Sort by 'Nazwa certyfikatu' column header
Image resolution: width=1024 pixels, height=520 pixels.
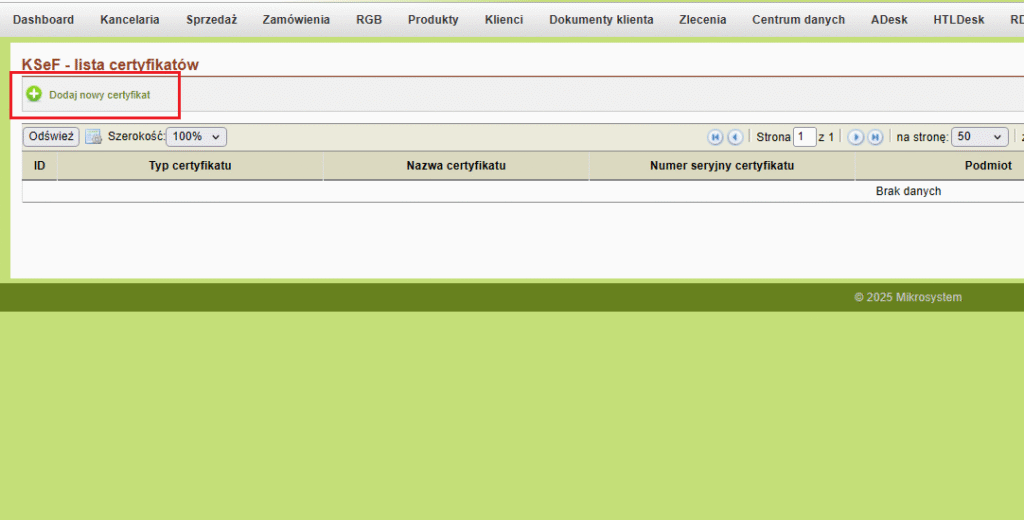[456, 166]
